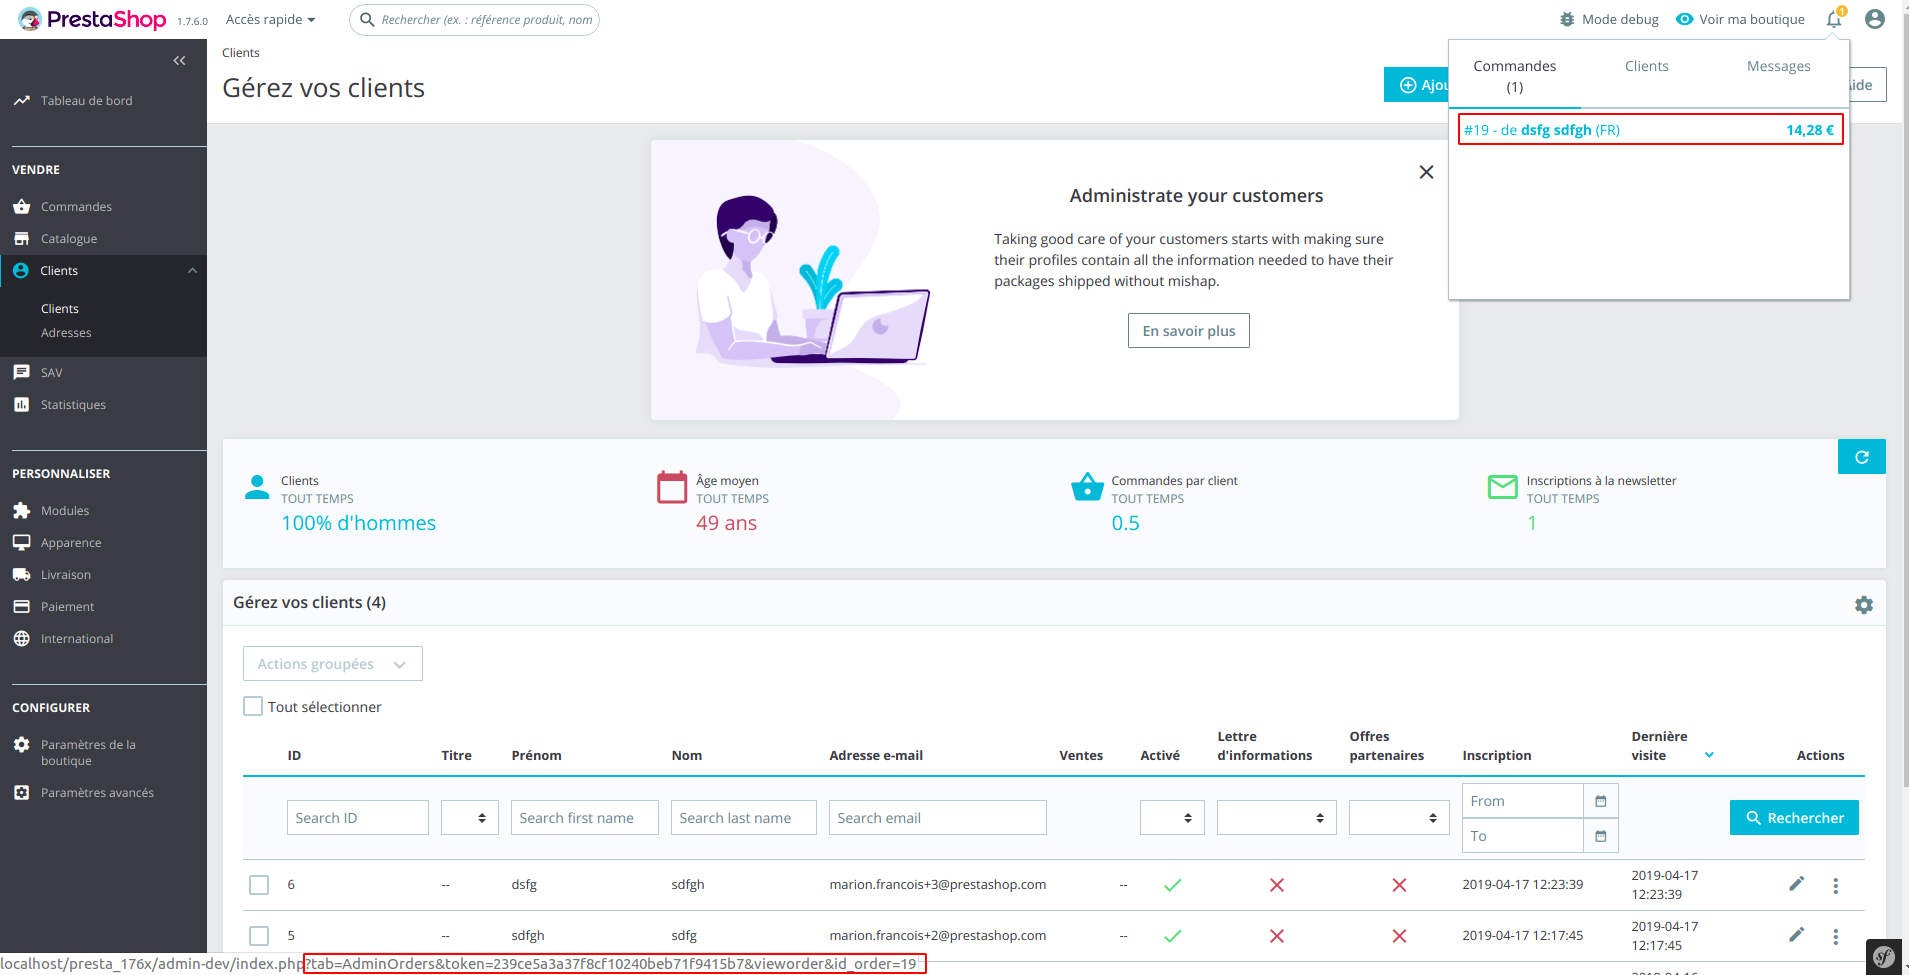Select the checkbox for client ID 6
Viewport: 1909px width, 975px height.
(259, 884)
